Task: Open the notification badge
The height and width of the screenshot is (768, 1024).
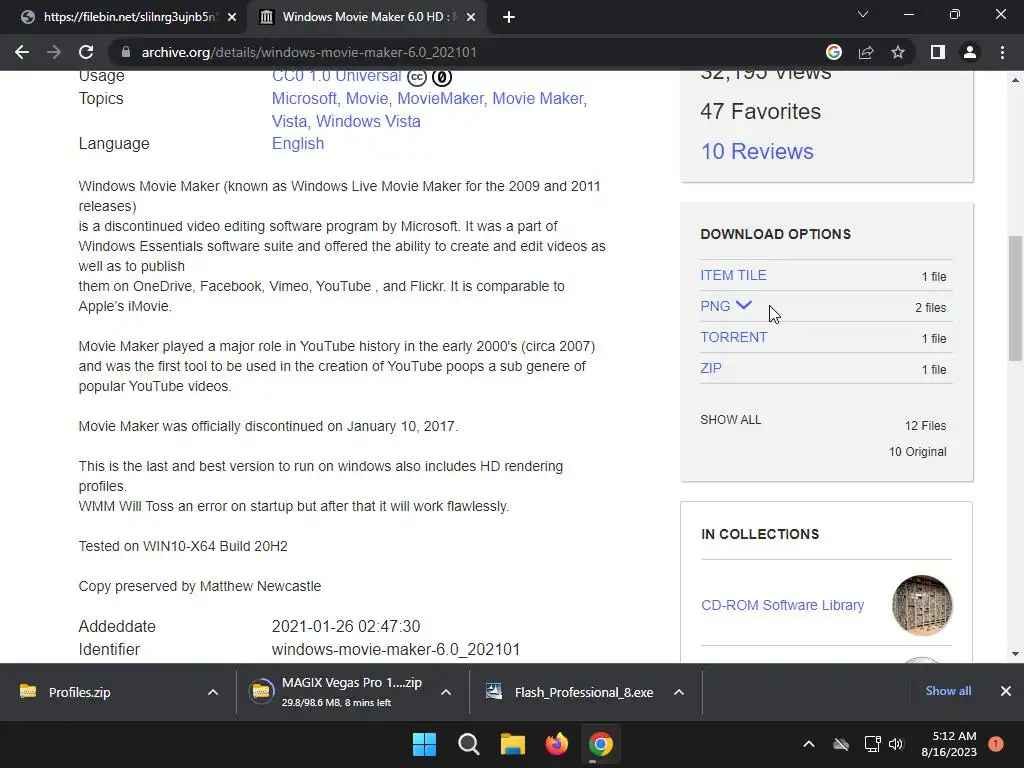Action: tap(996, 744)
